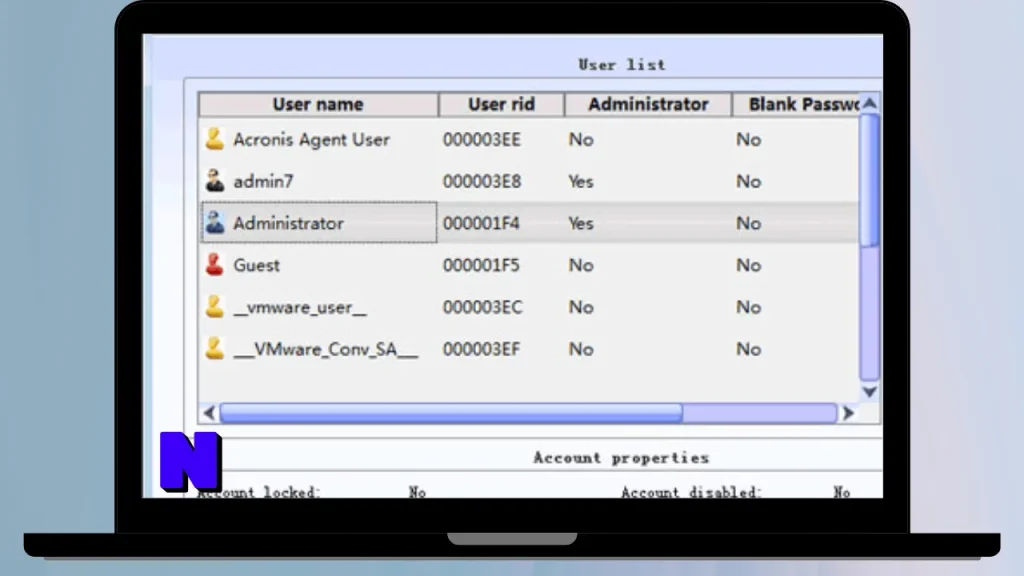Click Guest's Blank Password value No
The height and width of the screenshot is (576, 1024).
(x=748, y=265)
